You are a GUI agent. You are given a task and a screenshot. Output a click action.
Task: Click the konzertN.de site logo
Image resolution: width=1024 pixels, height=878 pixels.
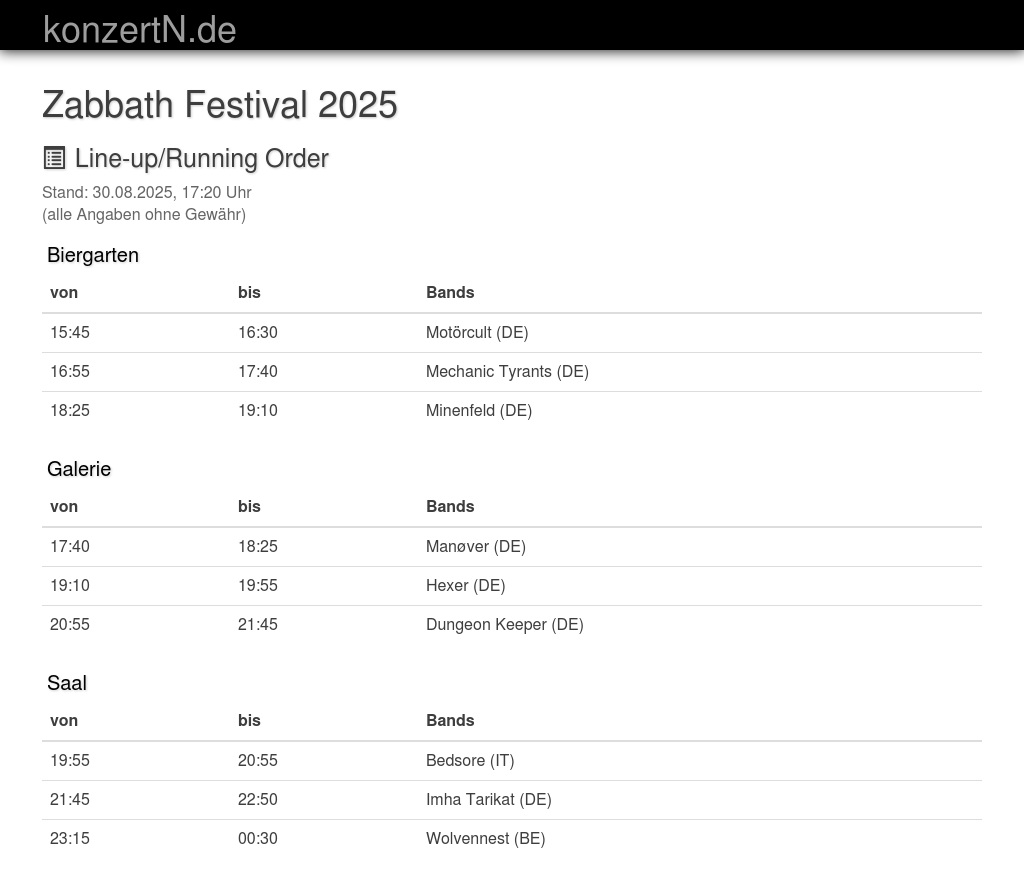(140, 30)
